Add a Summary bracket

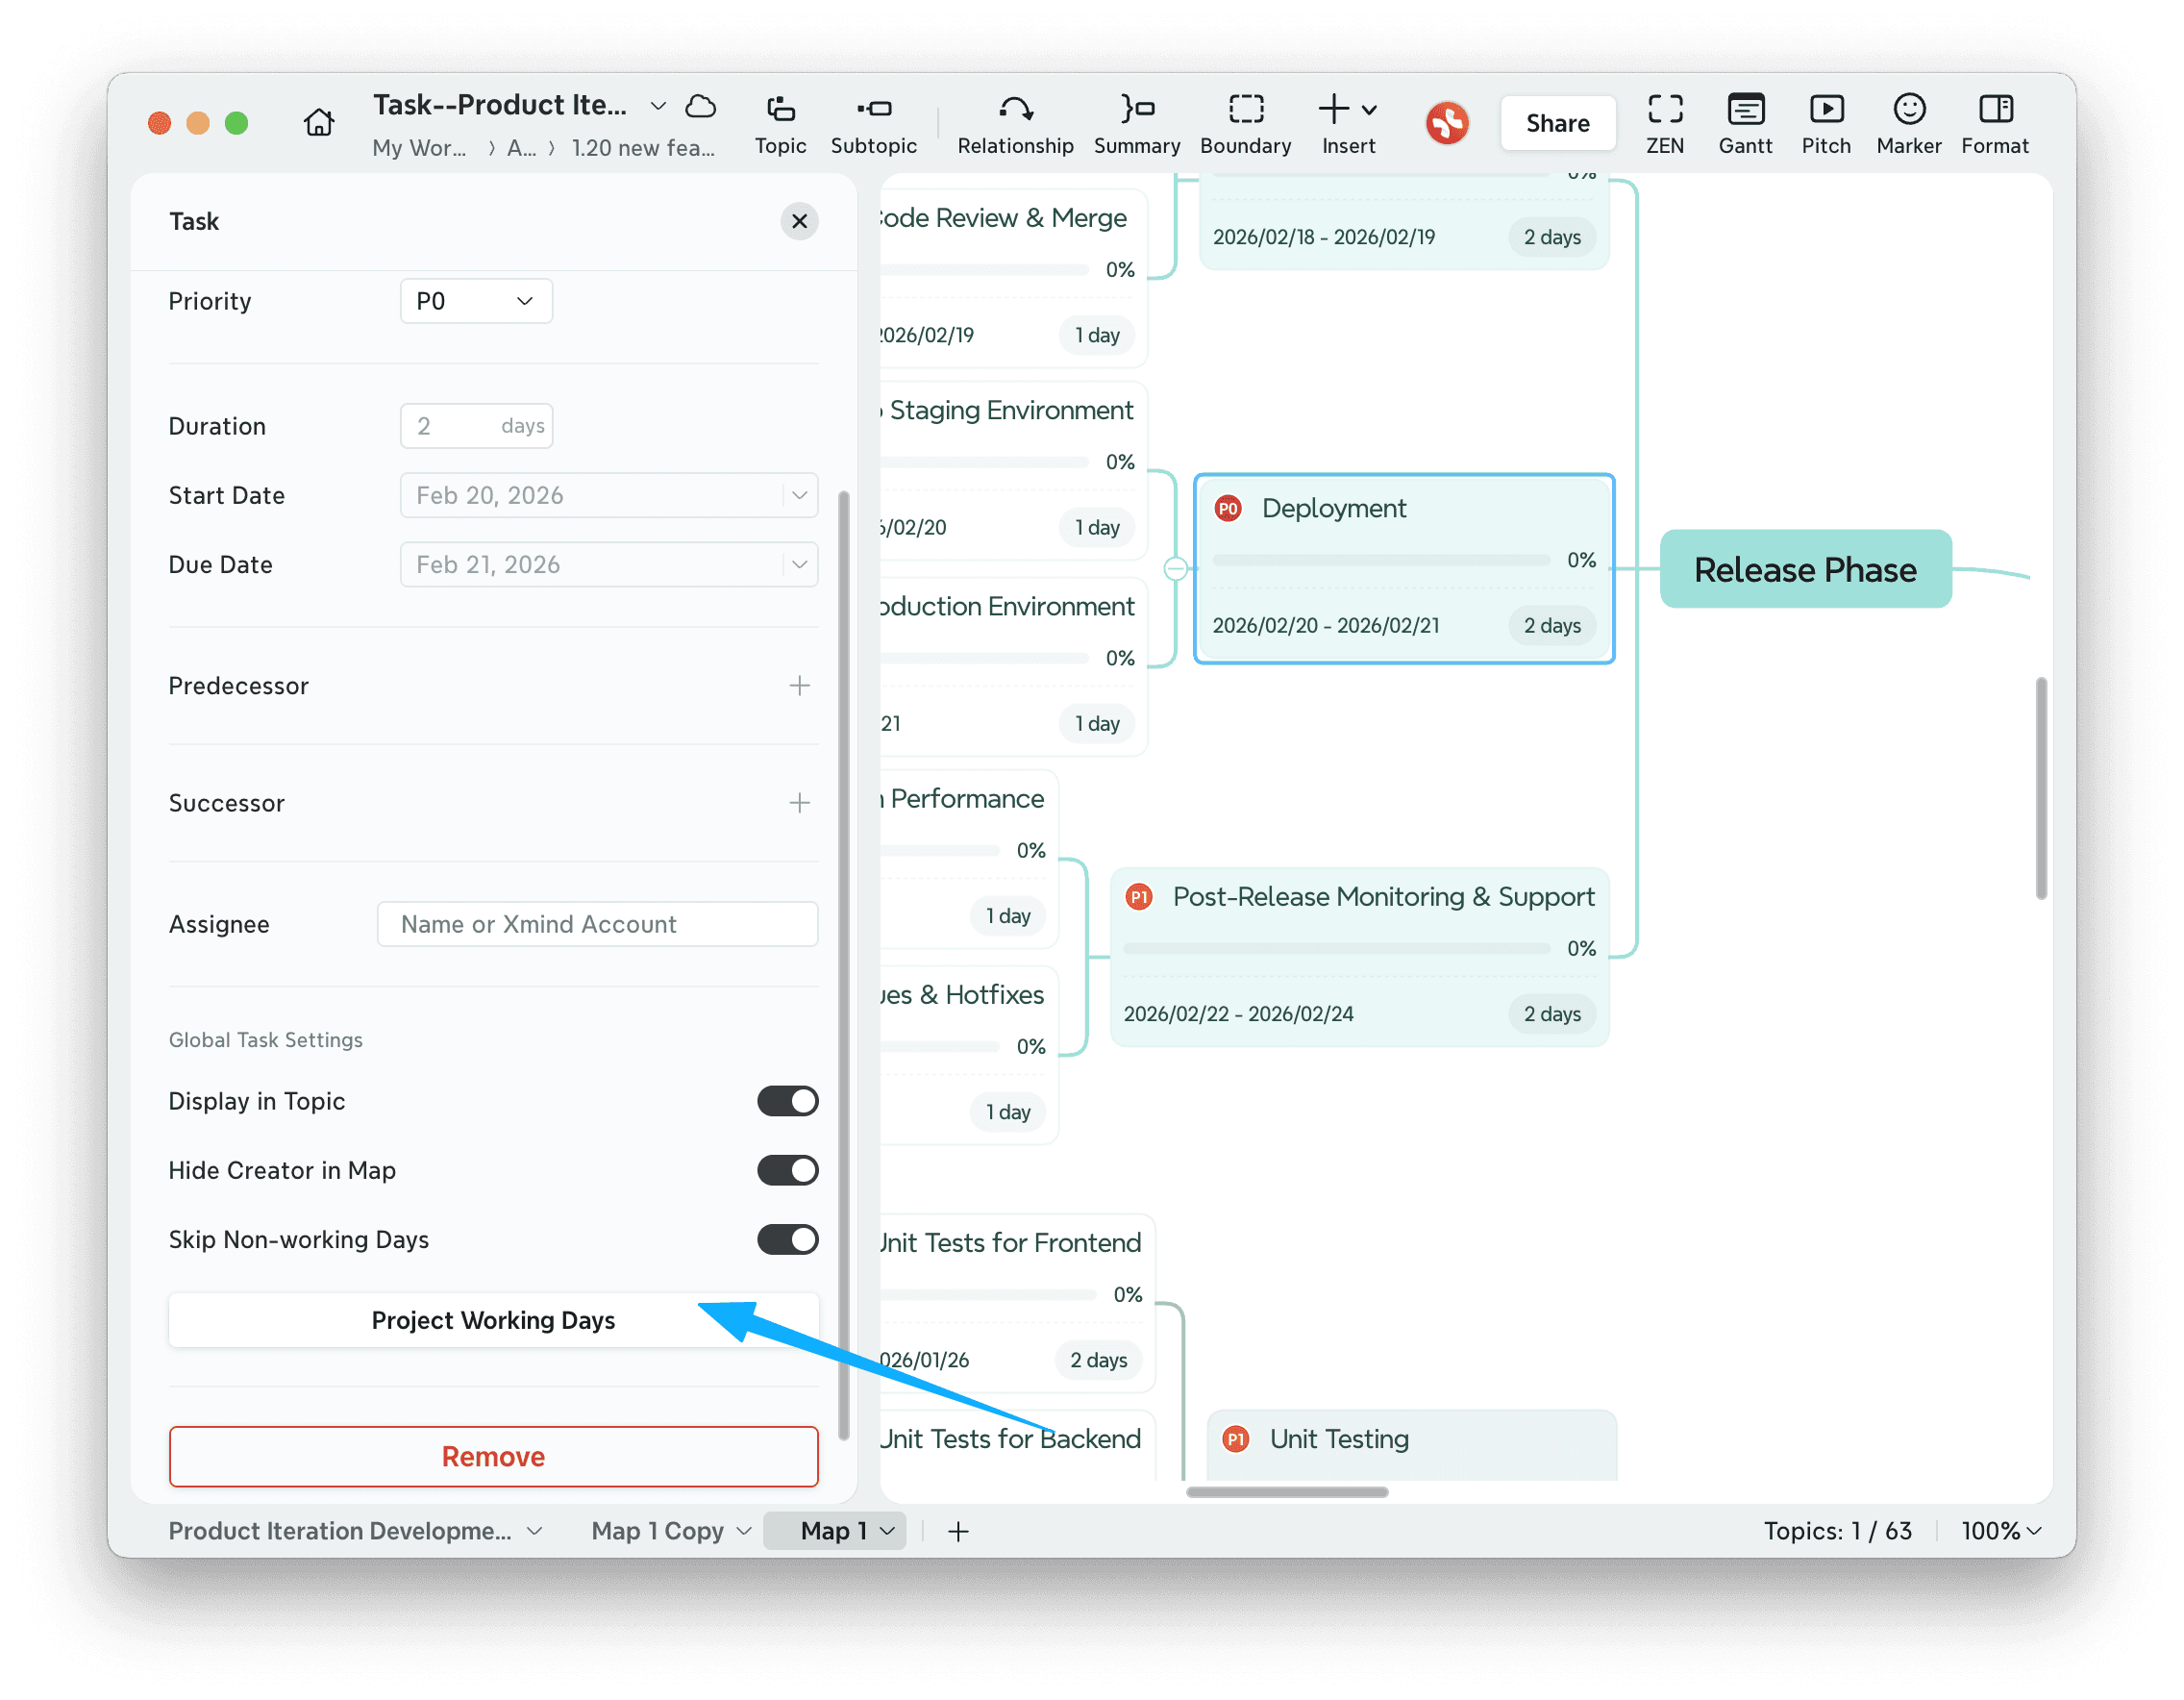(1136, 123)
